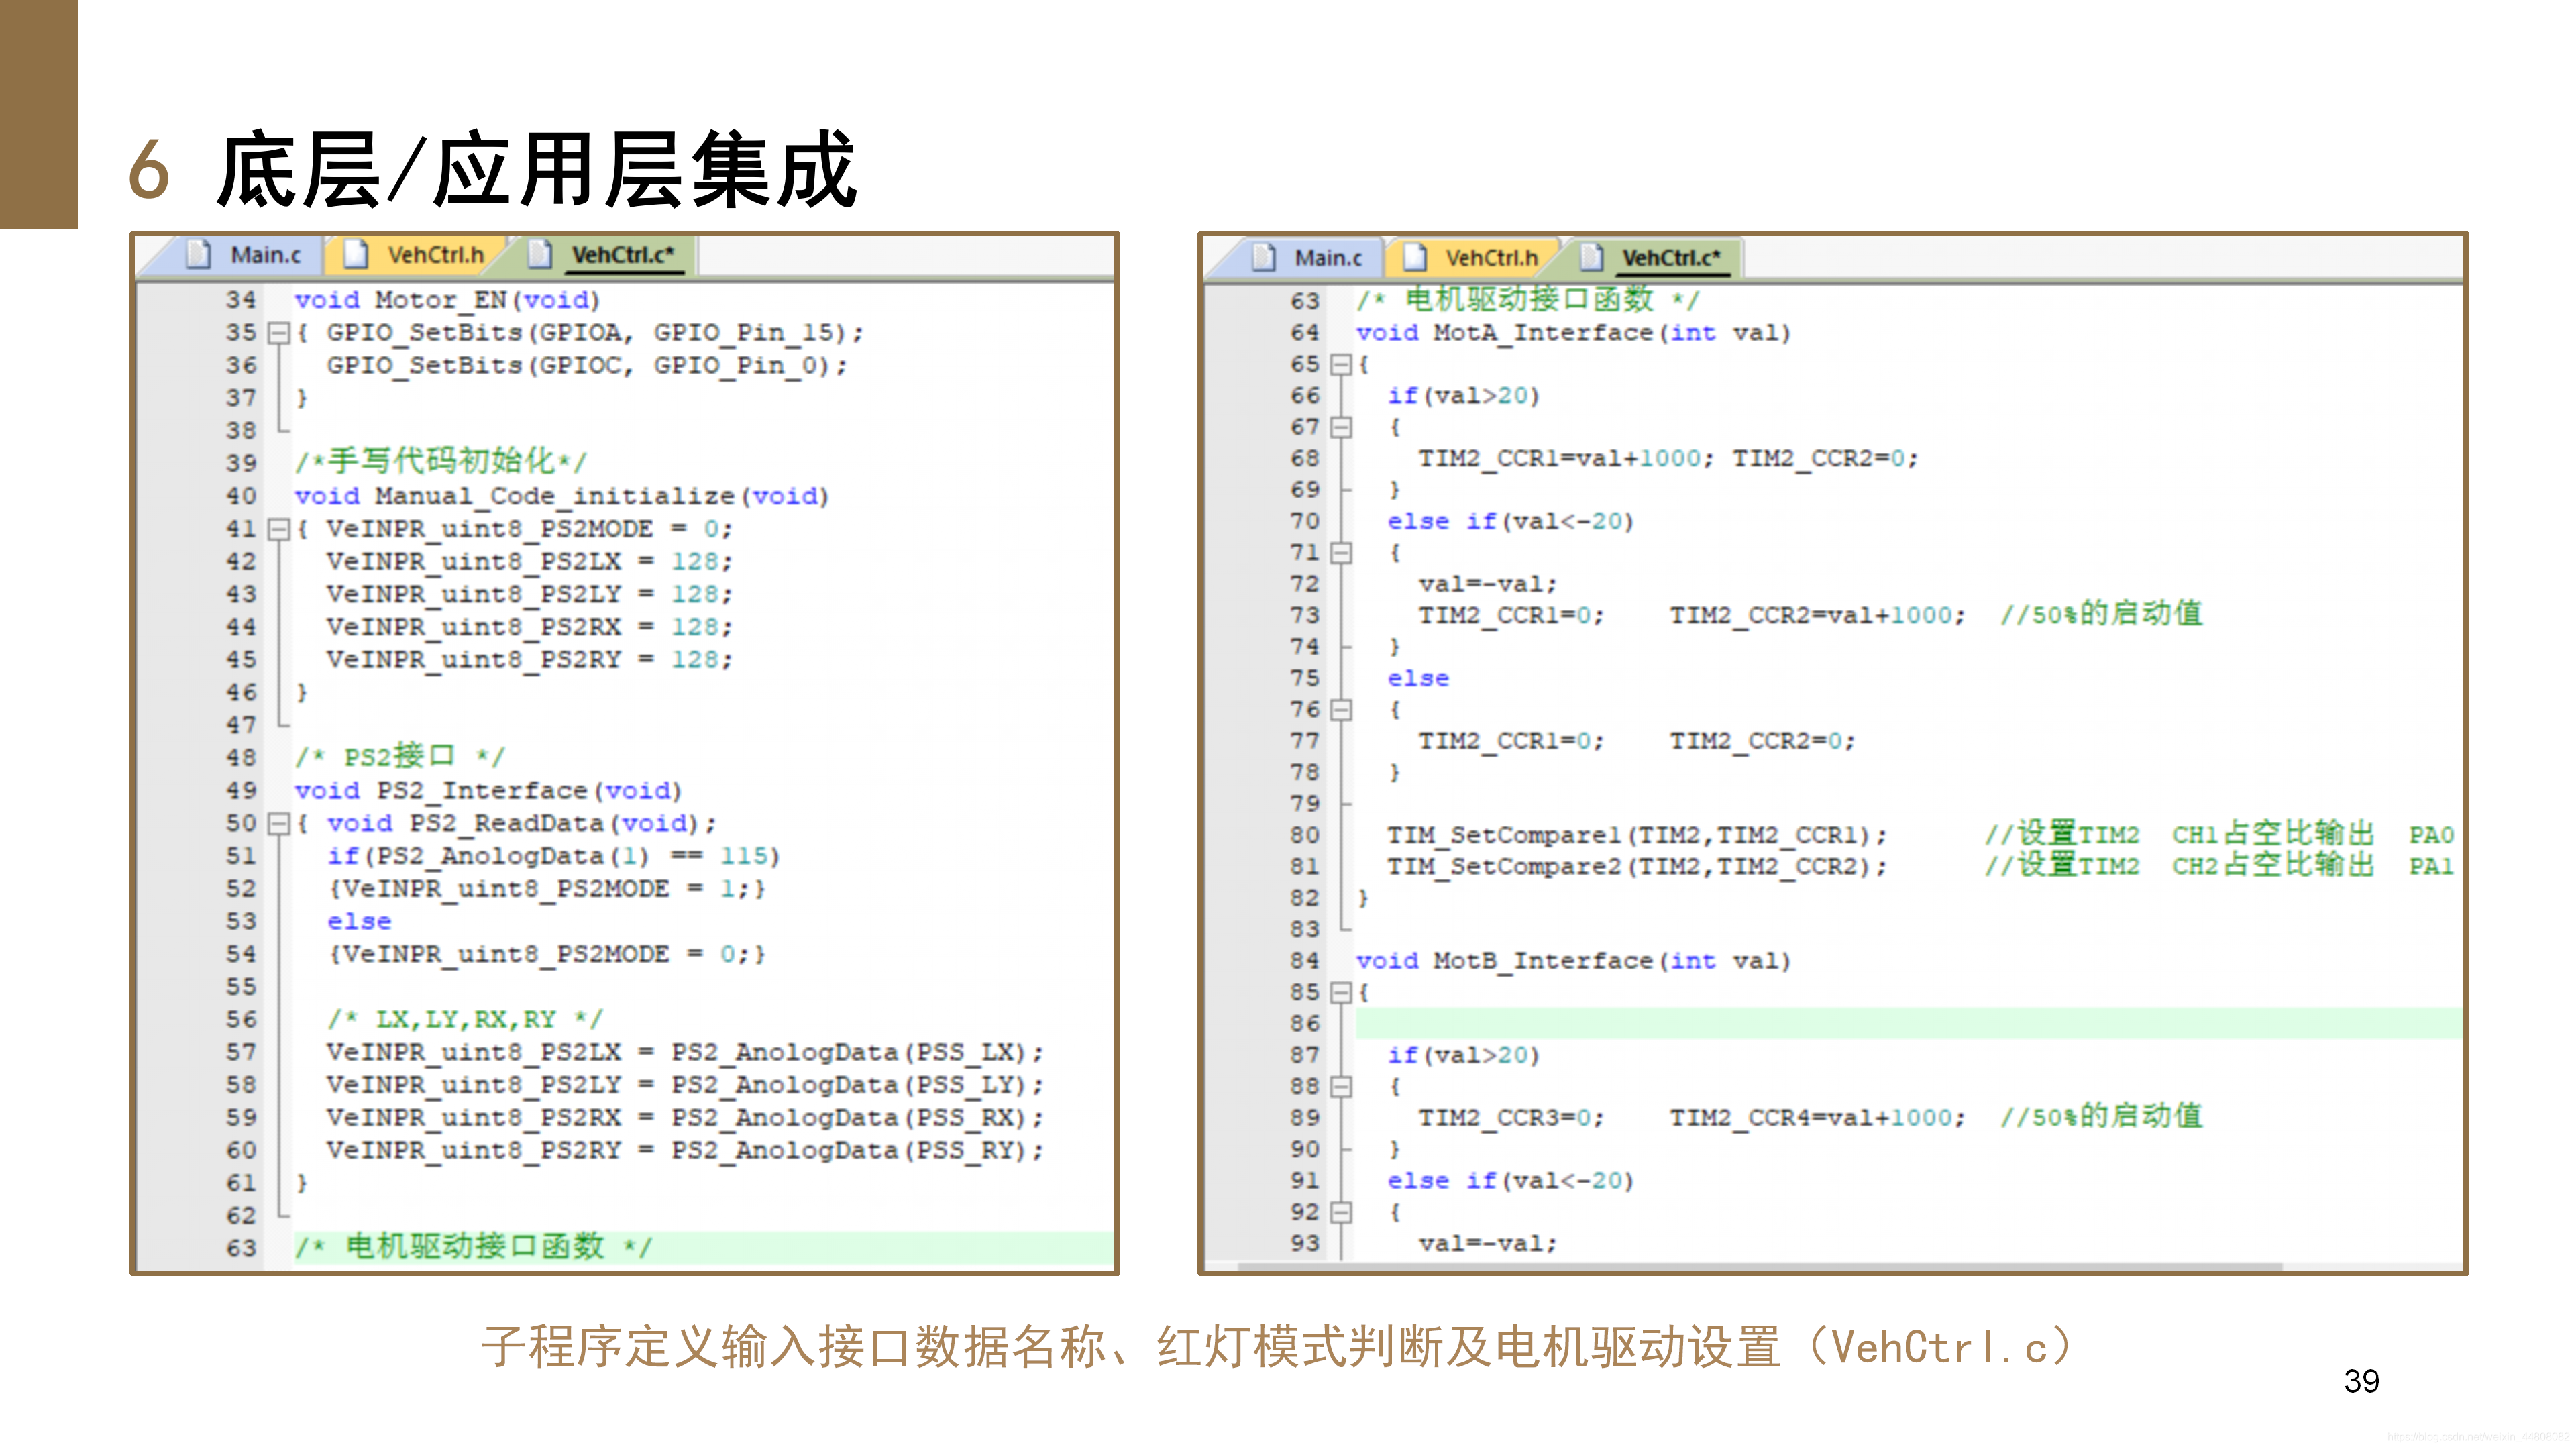The height and width of the screenshot is (1449, 2576).
Task: Click 'if(PS2_AnologData(1) == 115)' line 51
Action: tap(554, 856)
